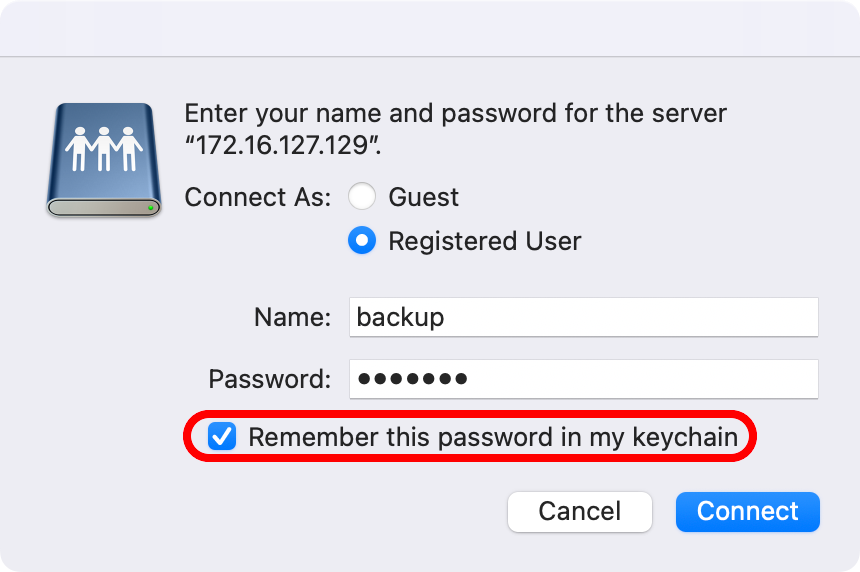Click the "Connect As:" label
This screenshot has height=572, width=860.
tap(257, 197)
